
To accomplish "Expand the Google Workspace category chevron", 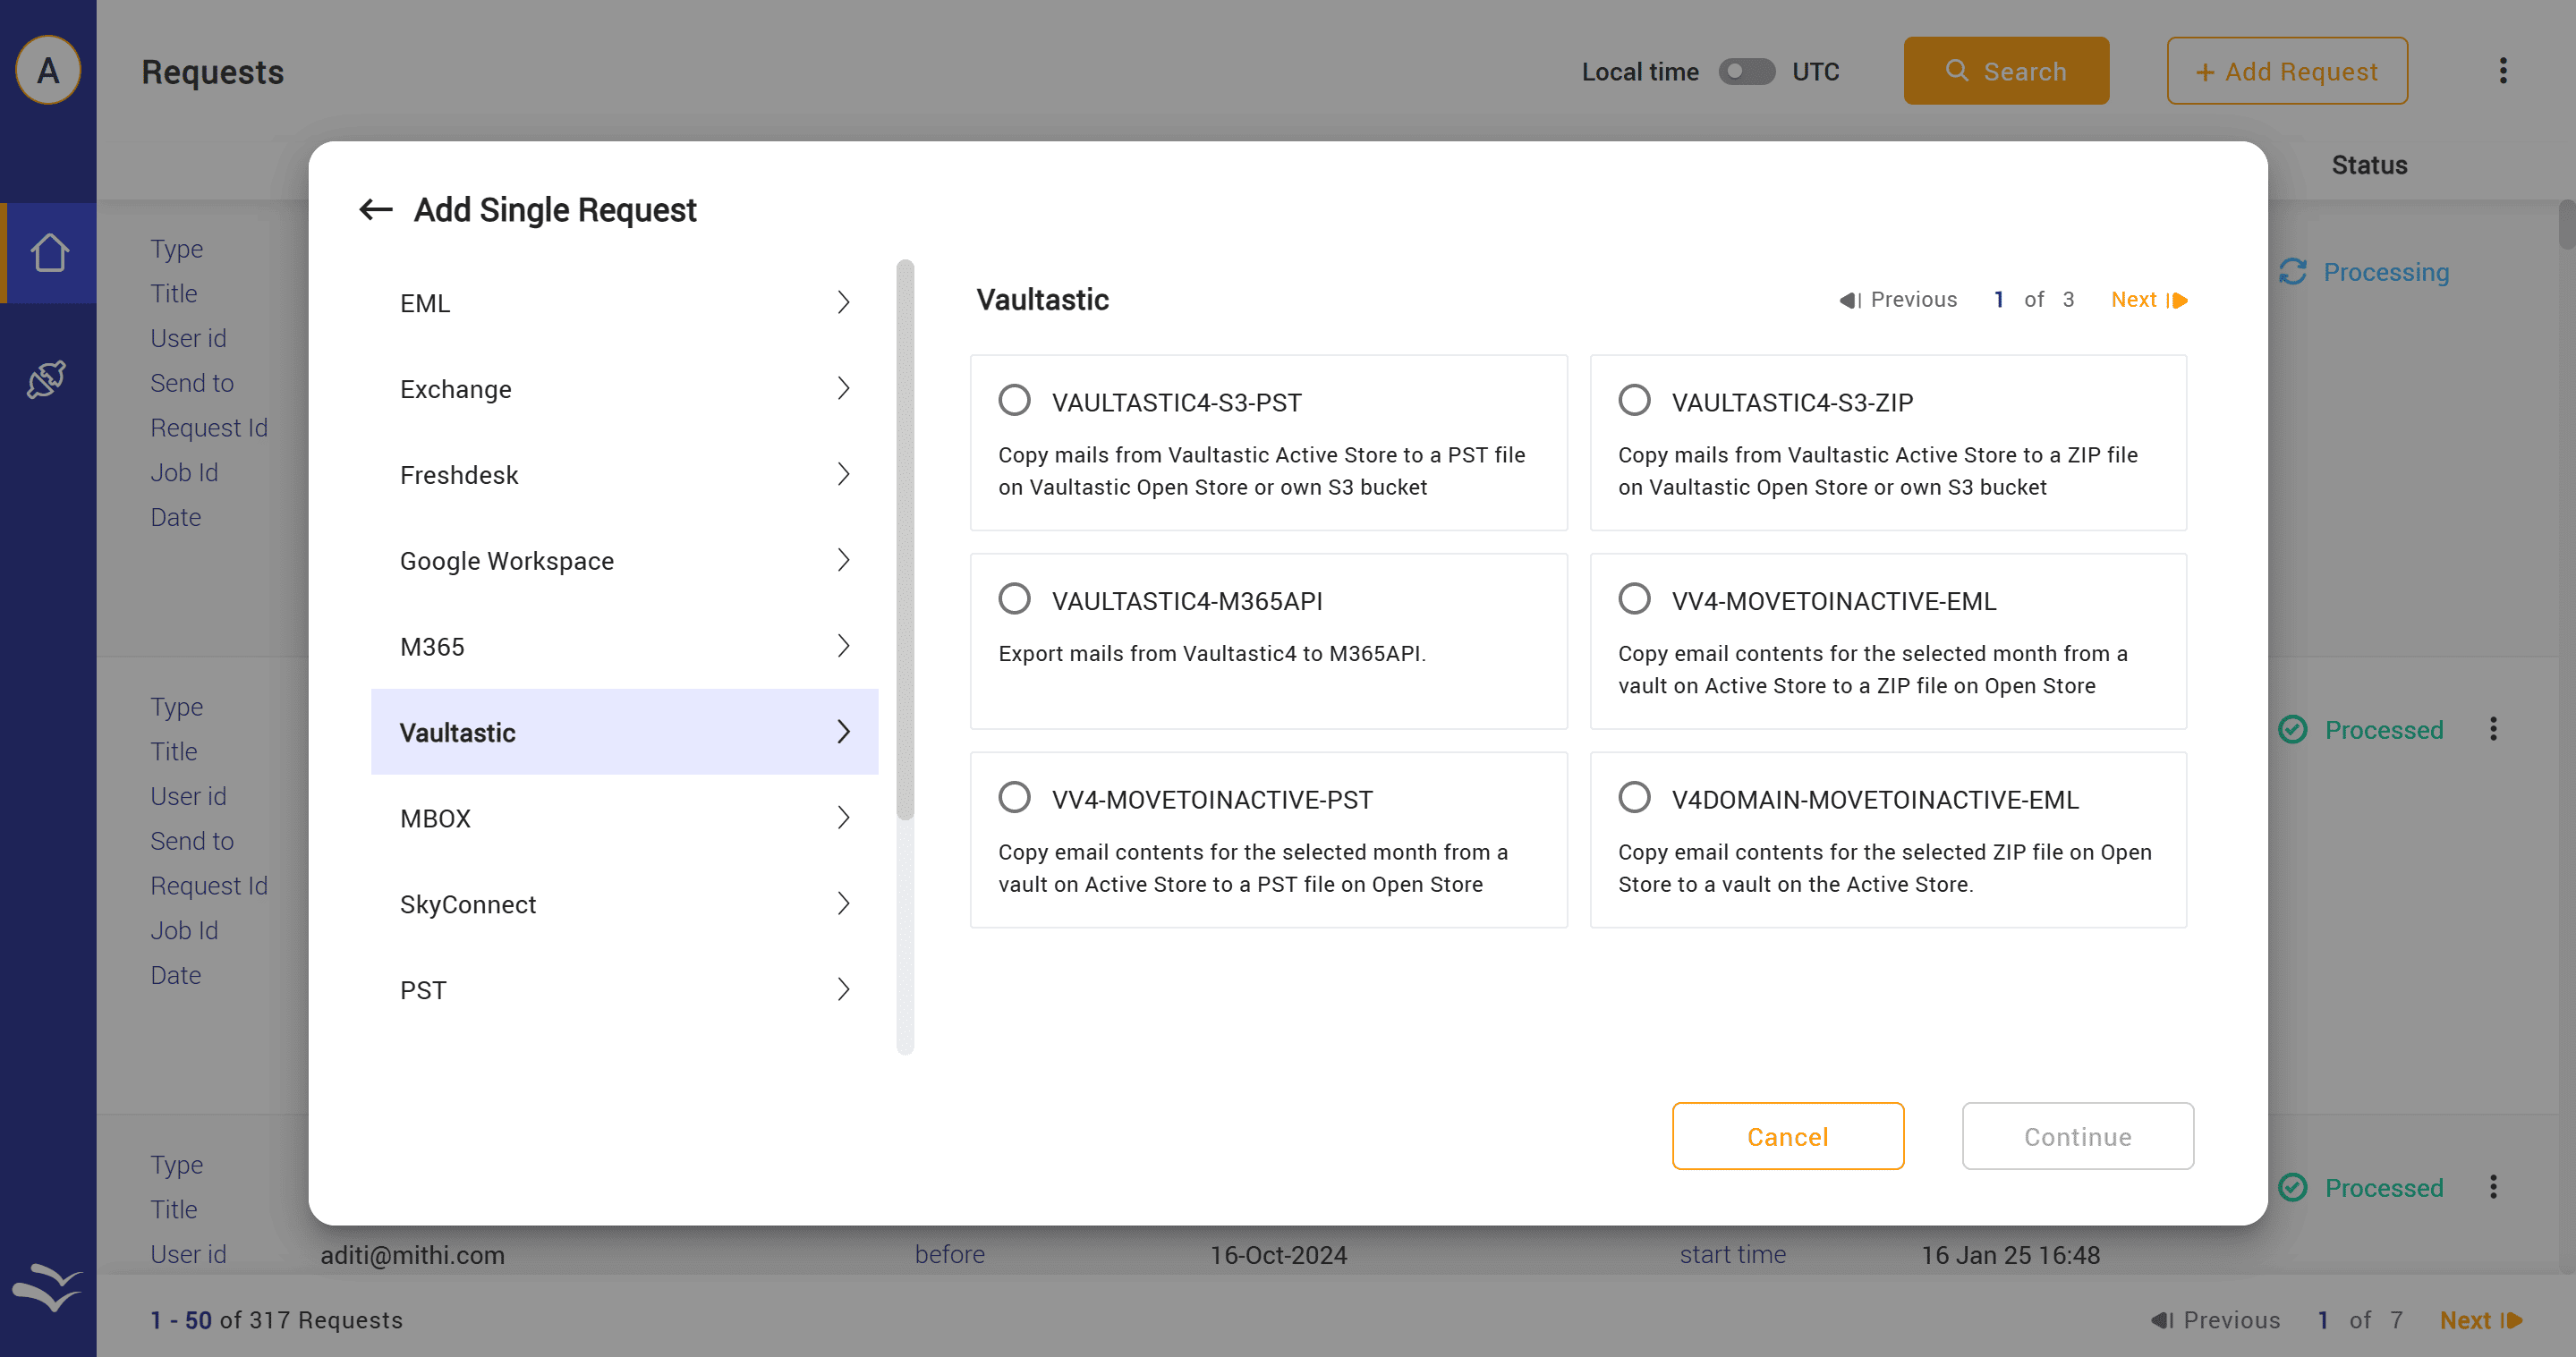I will click(x=843, y=560).
